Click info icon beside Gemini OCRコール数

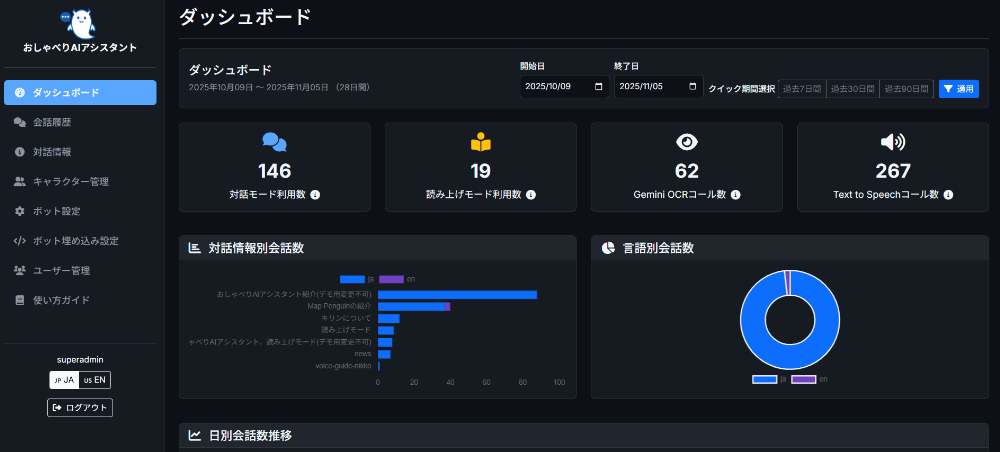tap(735, 195)
